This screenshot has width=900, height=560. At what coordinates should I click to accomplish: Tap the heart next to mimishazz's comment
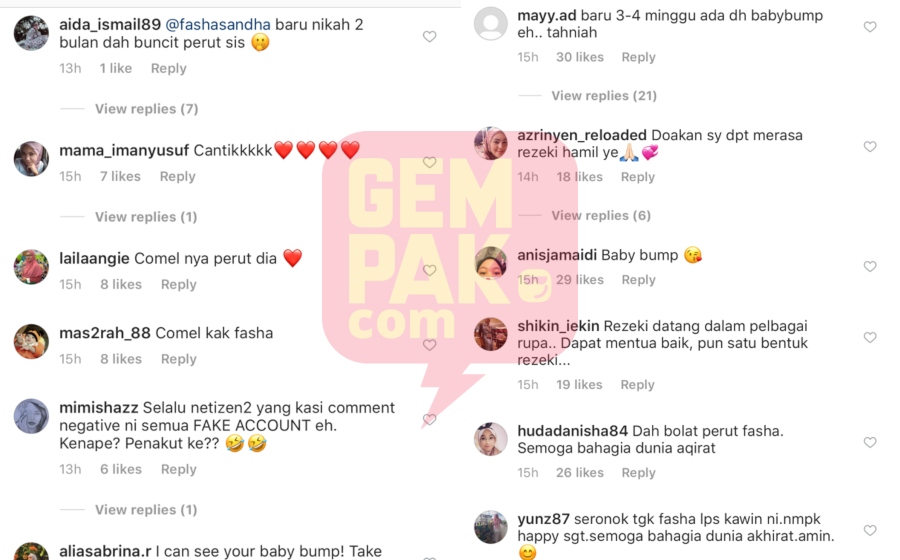(429, 419)
